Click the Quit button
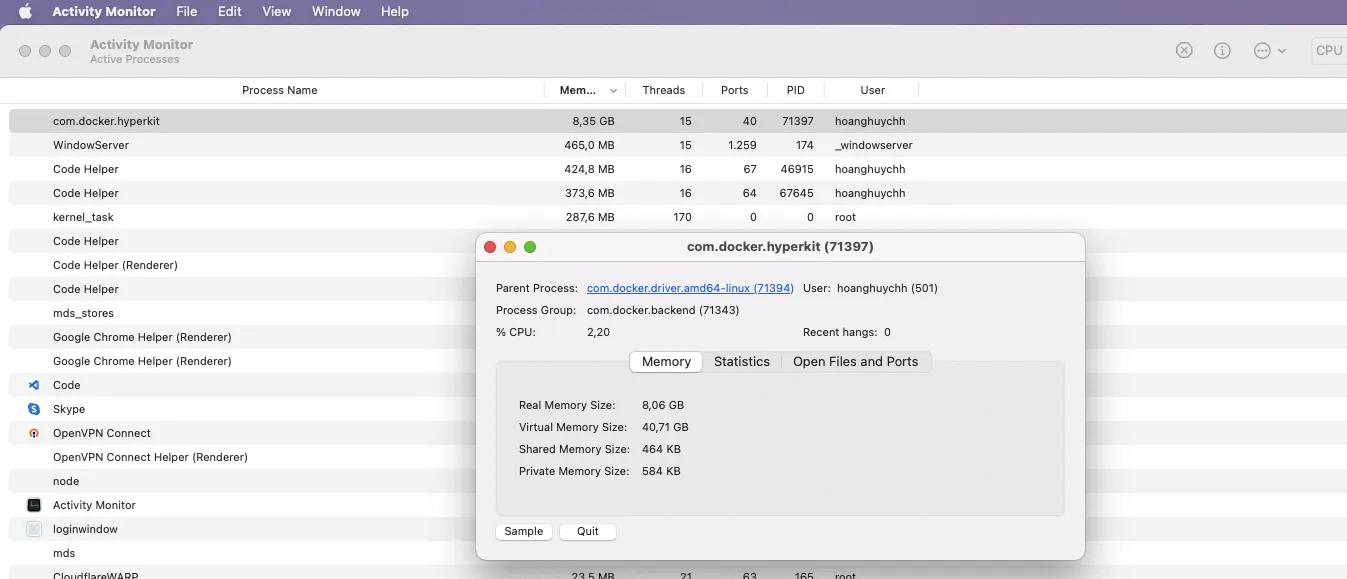 coord(588,531)
